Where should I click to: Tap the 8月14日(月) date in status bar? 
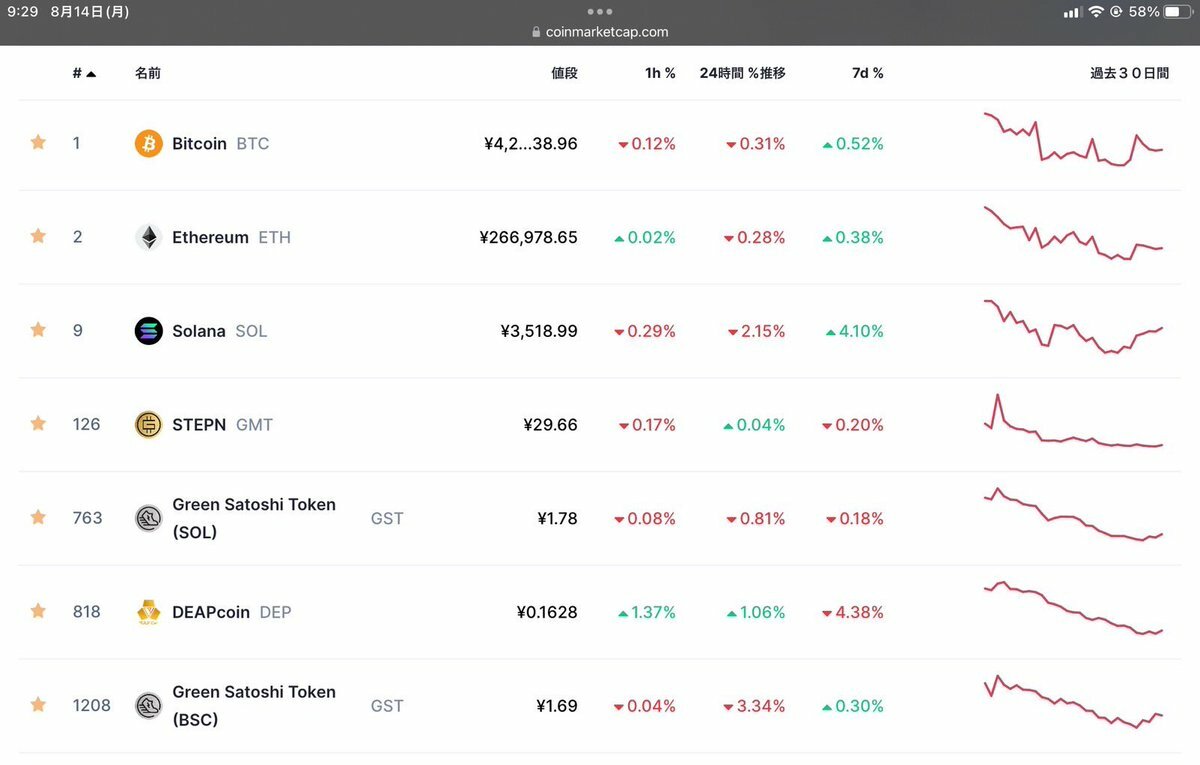90,12
